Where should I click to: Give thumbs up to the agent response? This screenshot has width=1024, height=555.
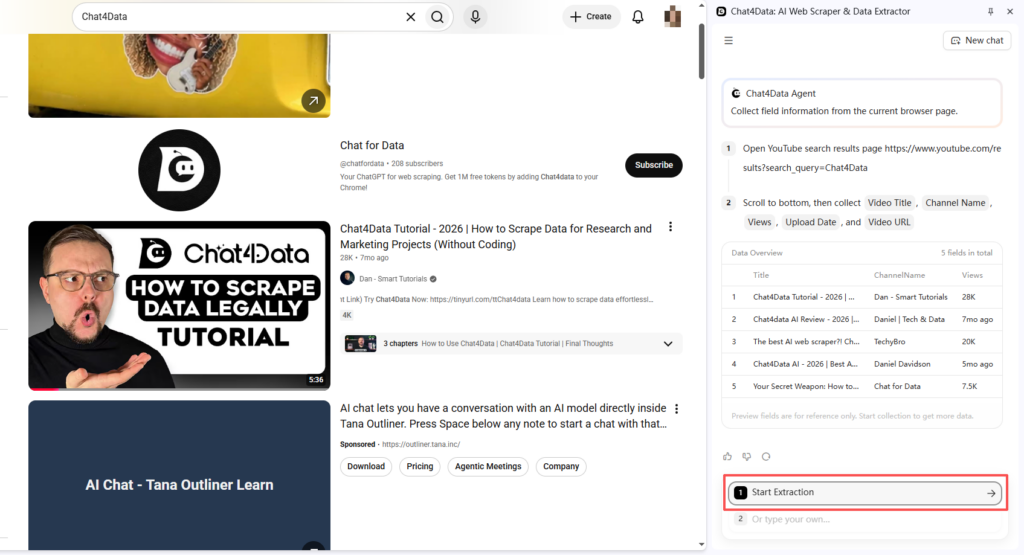(728, 456)
